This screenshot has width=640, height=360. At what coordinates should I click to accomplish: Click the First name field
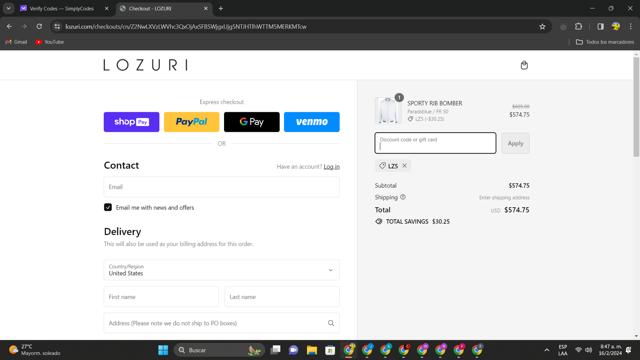point(161,297)
